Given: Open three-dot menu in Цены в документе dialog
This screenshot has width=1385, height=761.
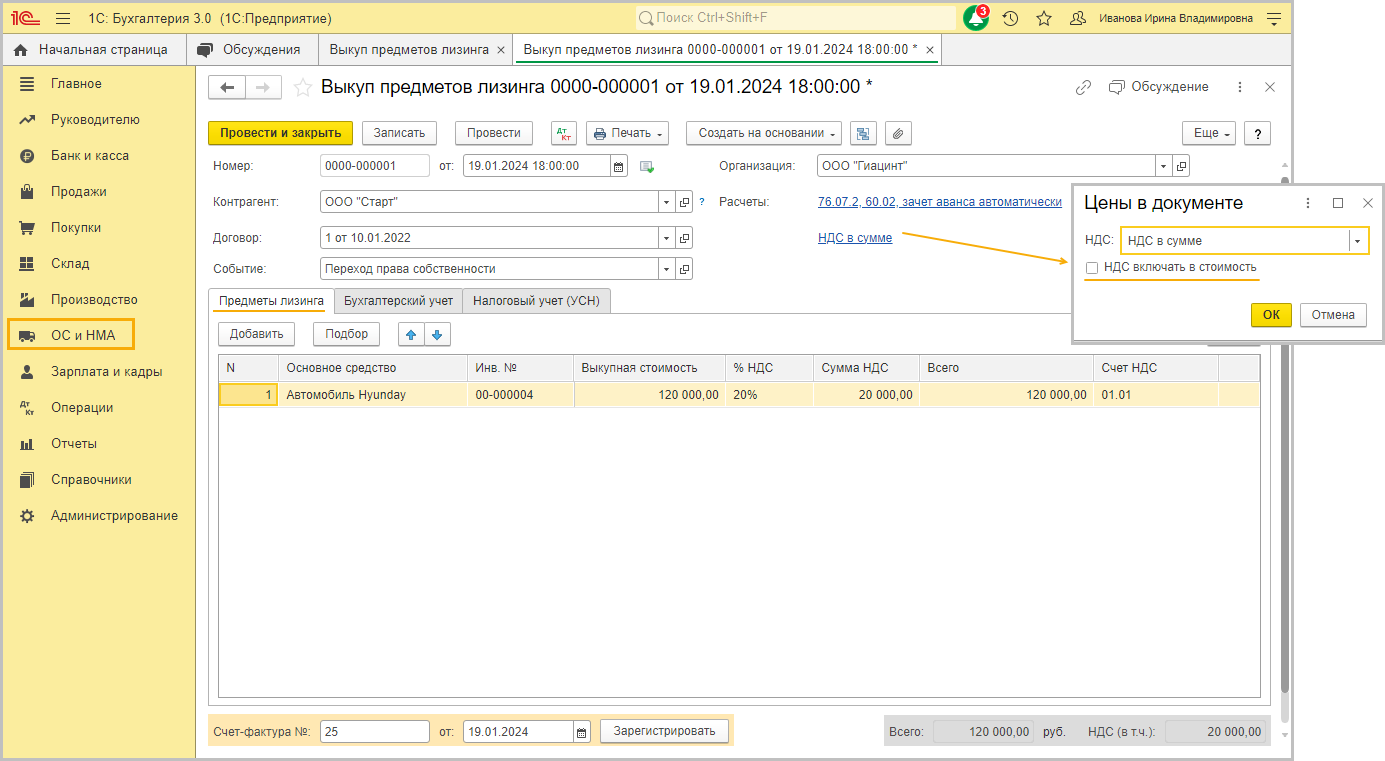Looking at the screenshot, I should pyautogui.click(x=1308, y=203).
